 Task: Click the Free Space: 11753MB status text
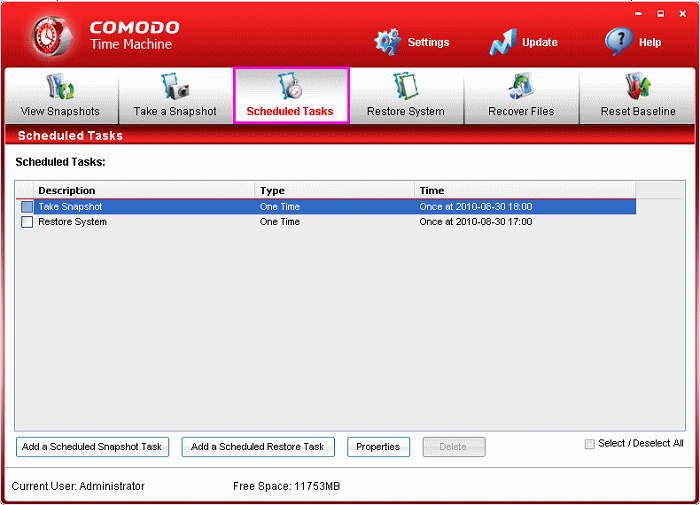tap(286, 486)
